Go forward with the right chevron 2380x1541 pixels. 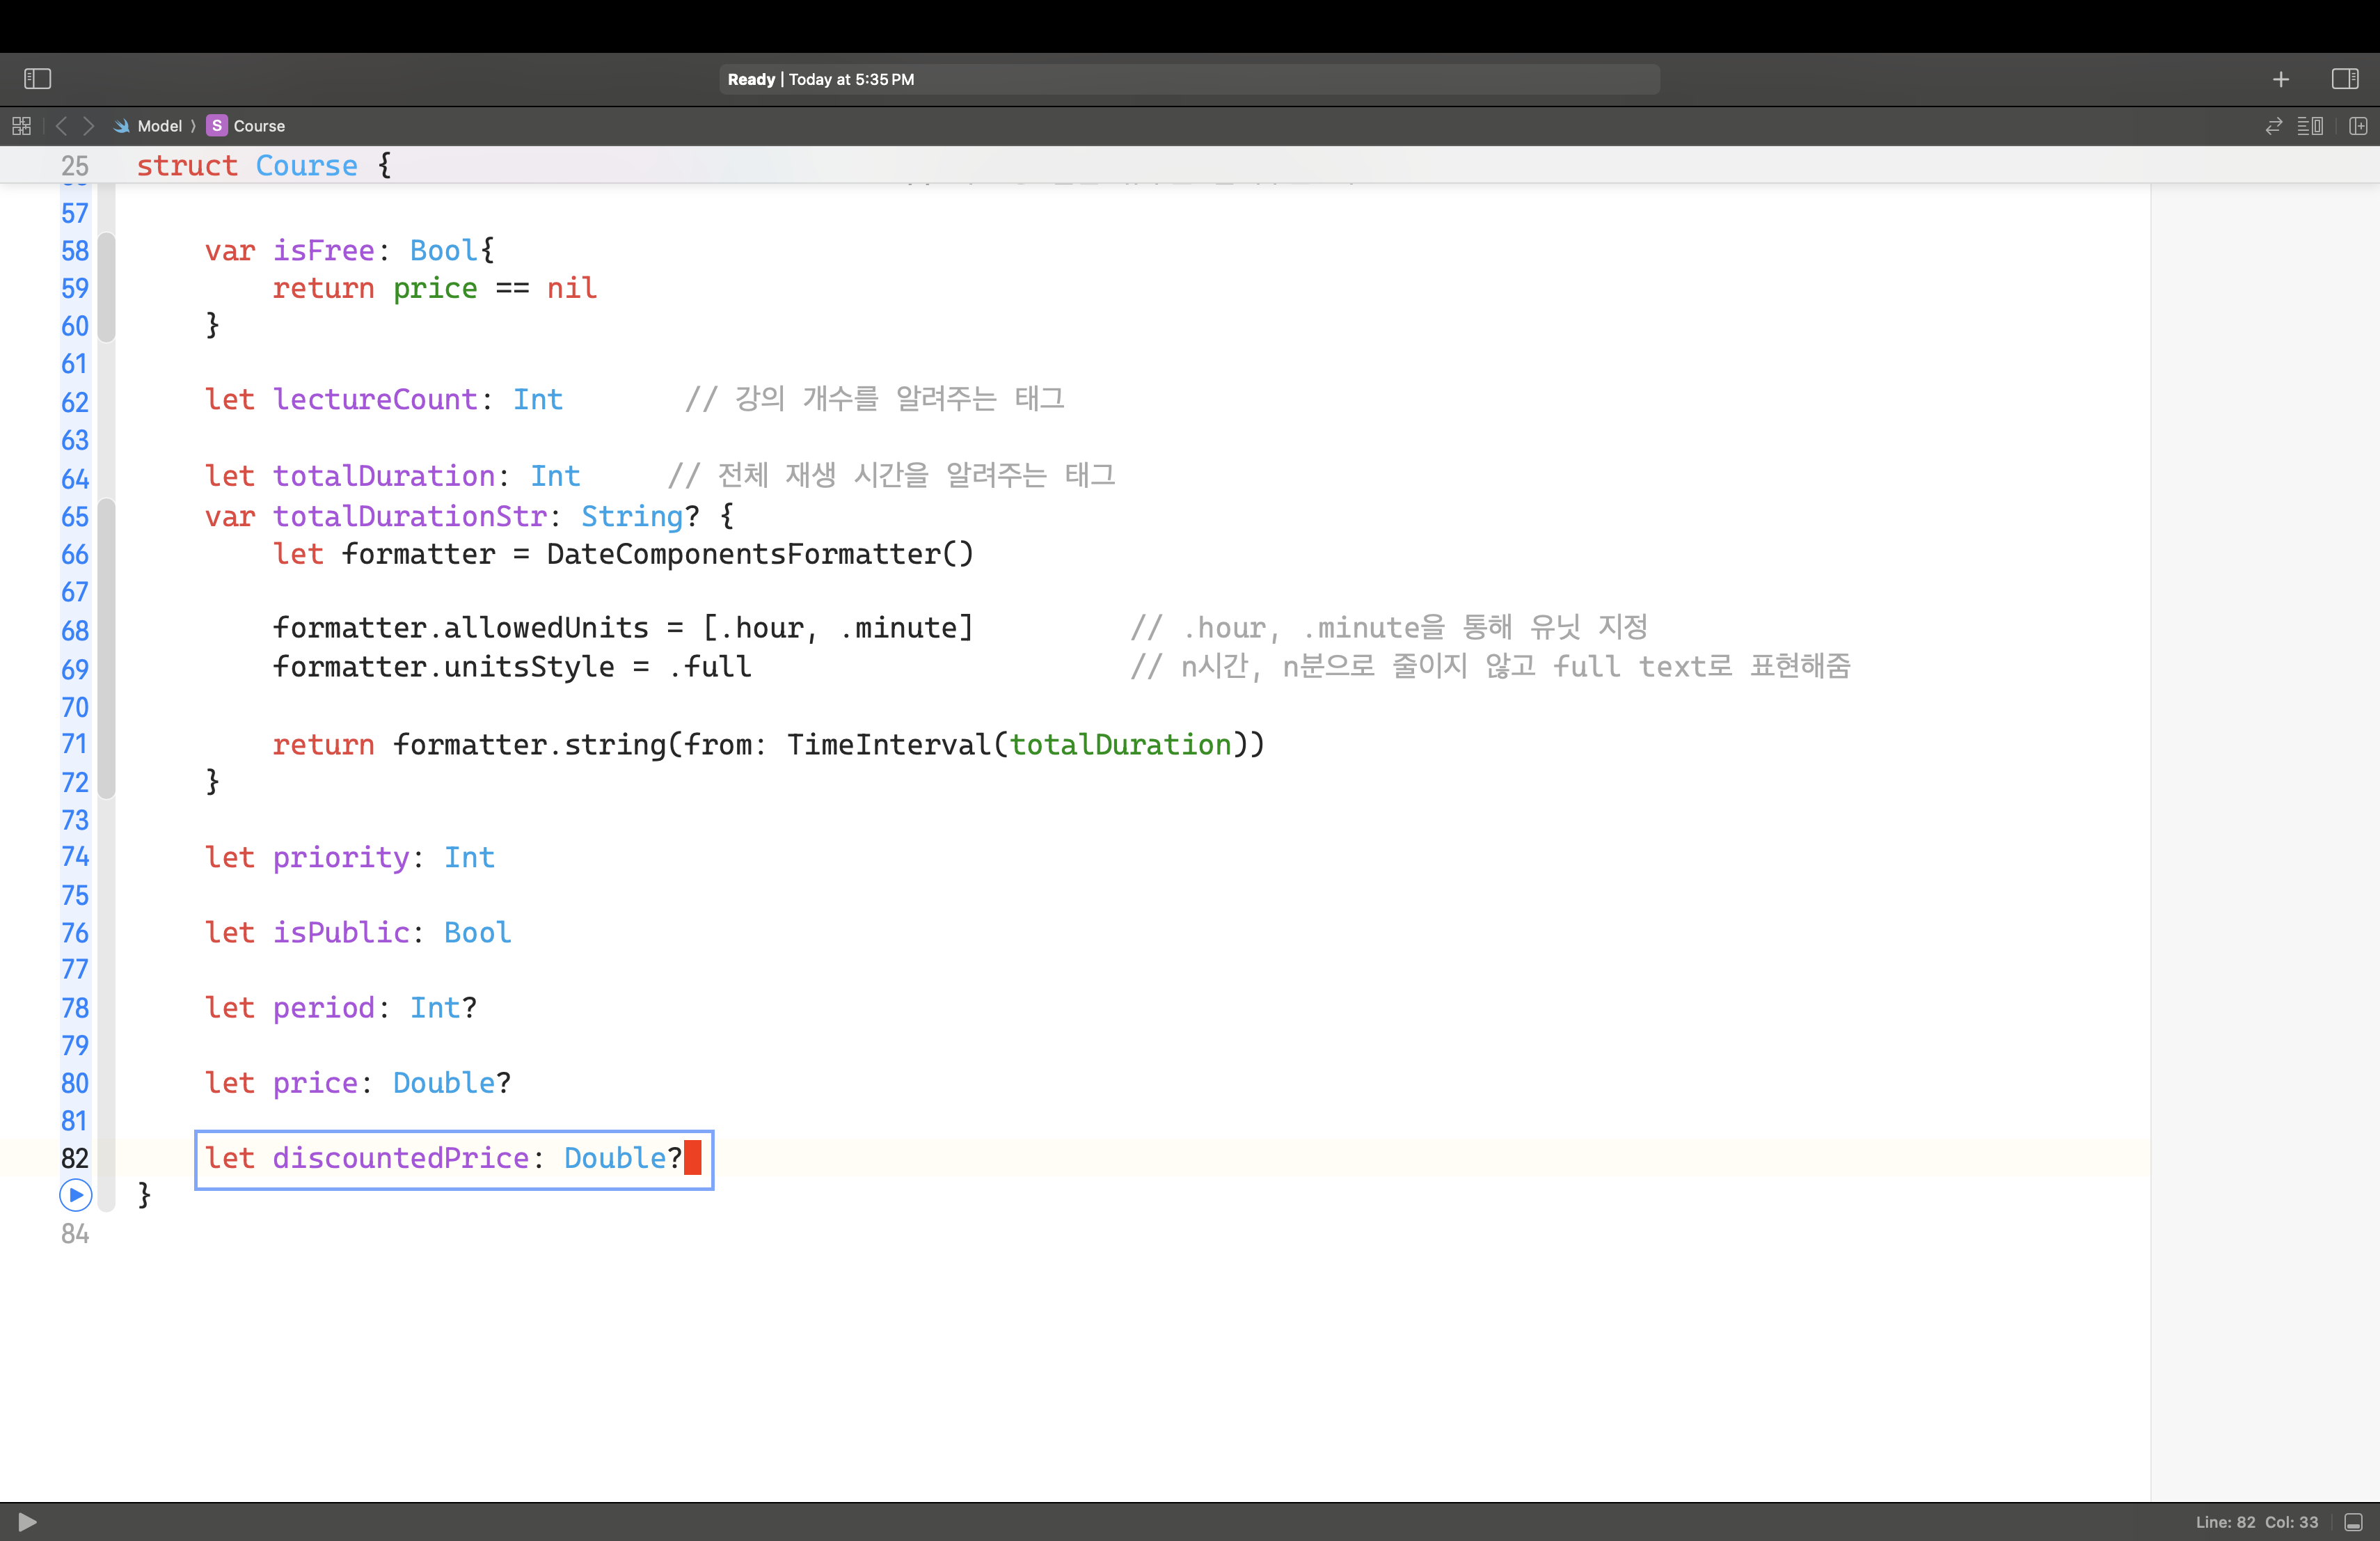88,126
